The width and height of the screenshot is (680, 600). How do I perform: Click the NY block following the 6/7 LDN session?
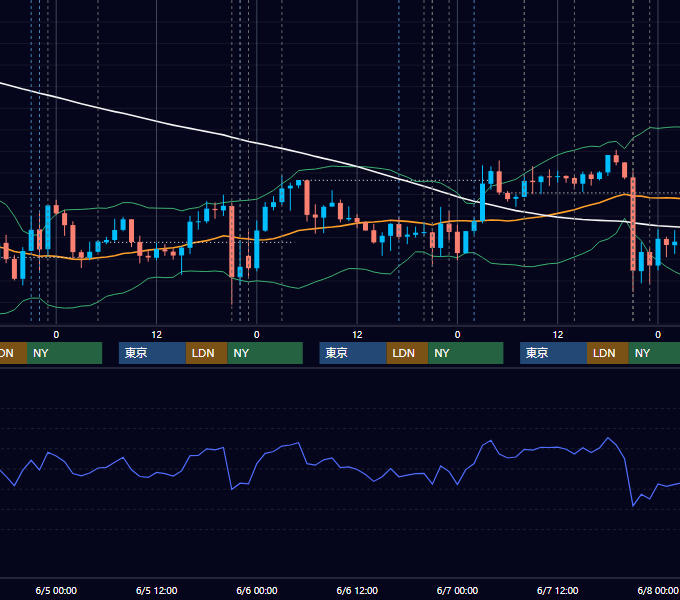click(x=654, y=353)
